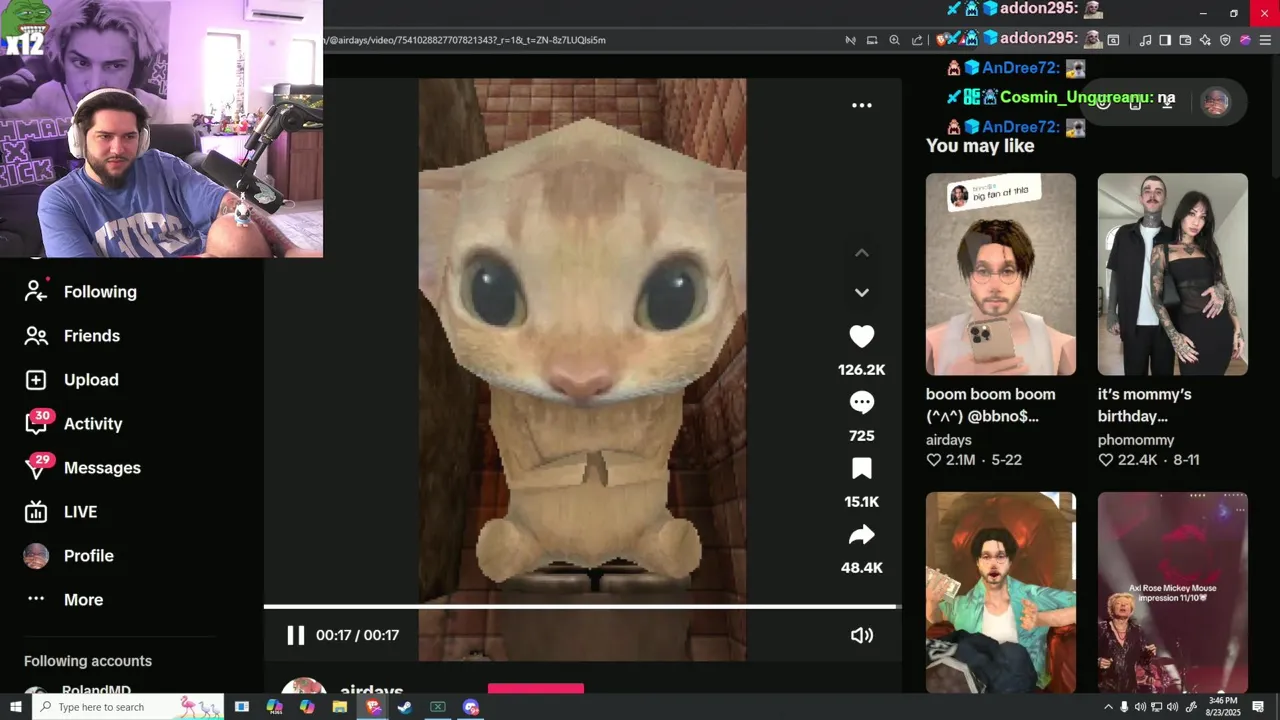The image size is (1280, 720).
Task: Show hidden system tray icons
Action: [1108, 707]
